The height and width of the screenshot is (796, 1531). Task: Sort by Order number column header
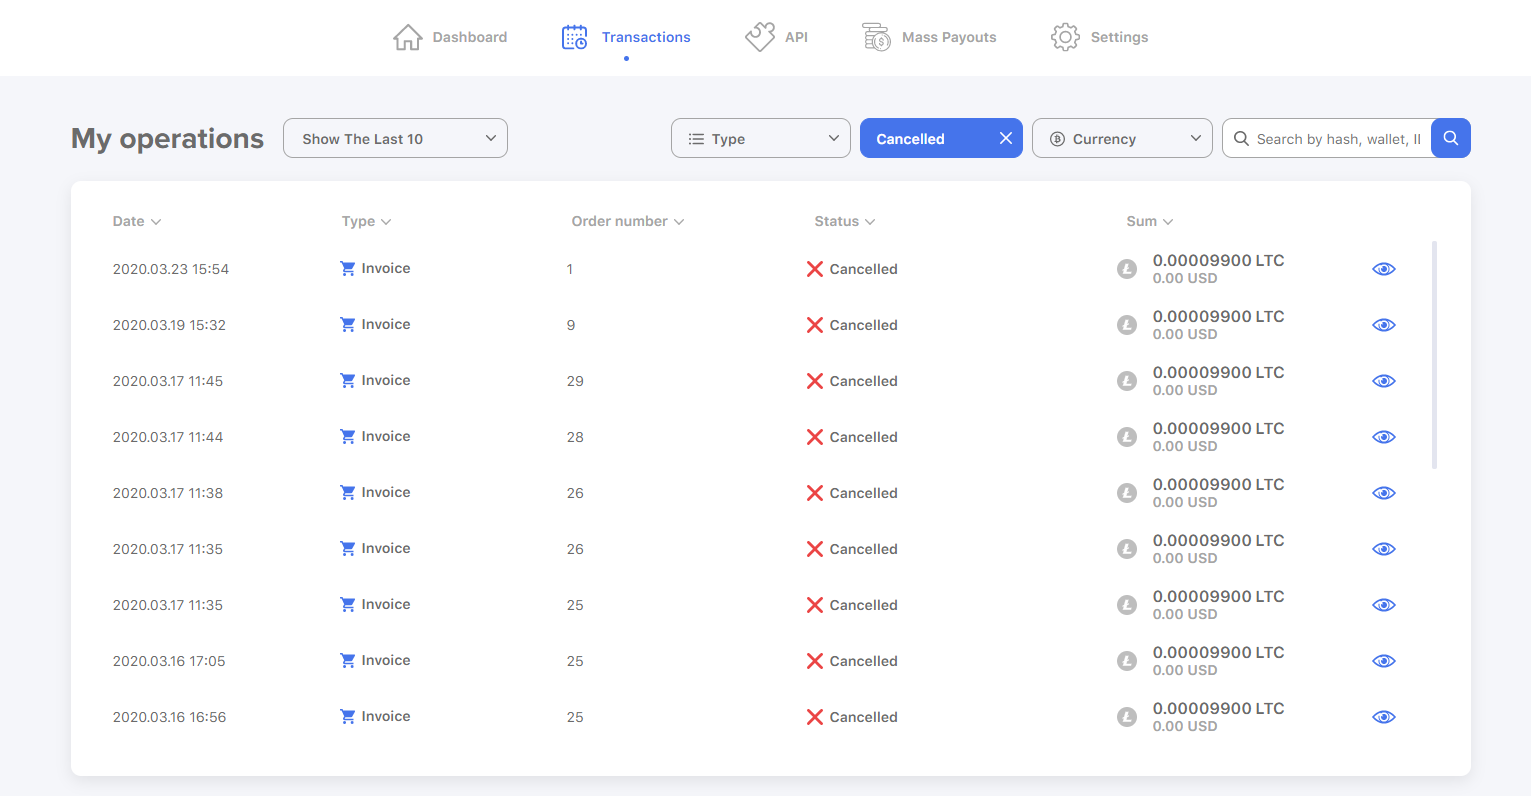[628, 221]
